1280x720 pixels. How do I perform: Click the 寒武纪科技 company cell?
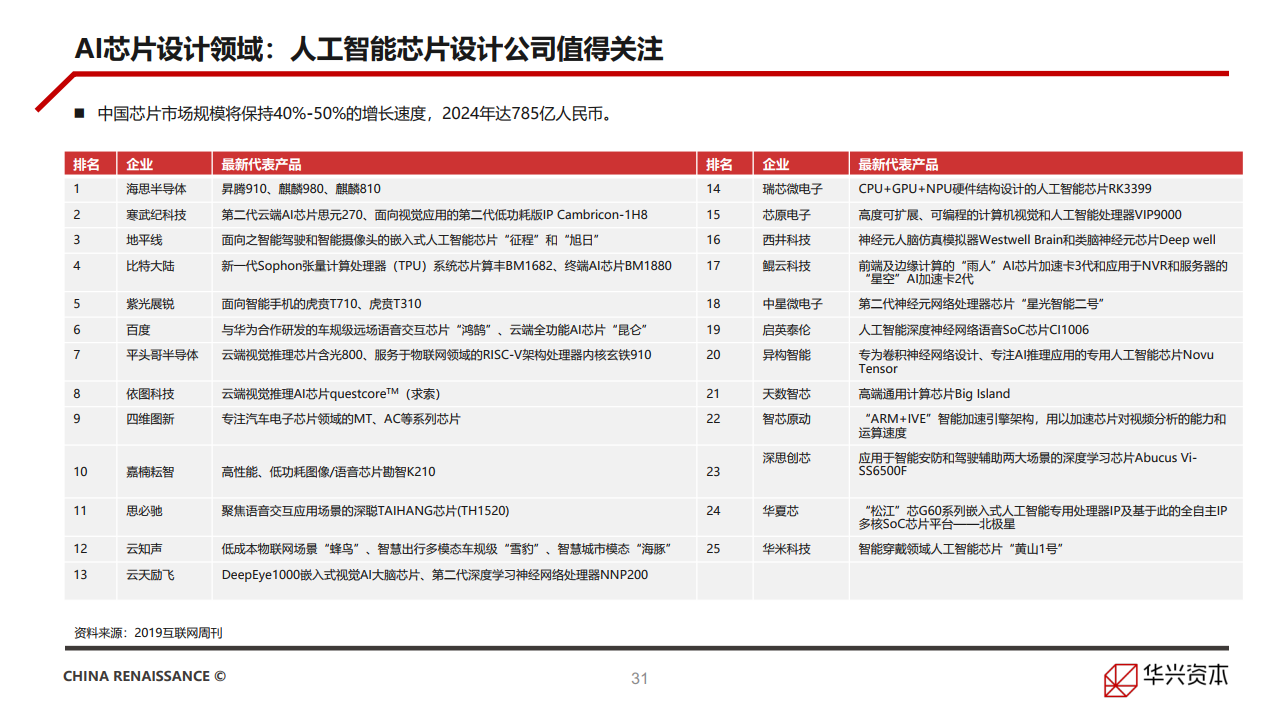(x=155, y=215)
